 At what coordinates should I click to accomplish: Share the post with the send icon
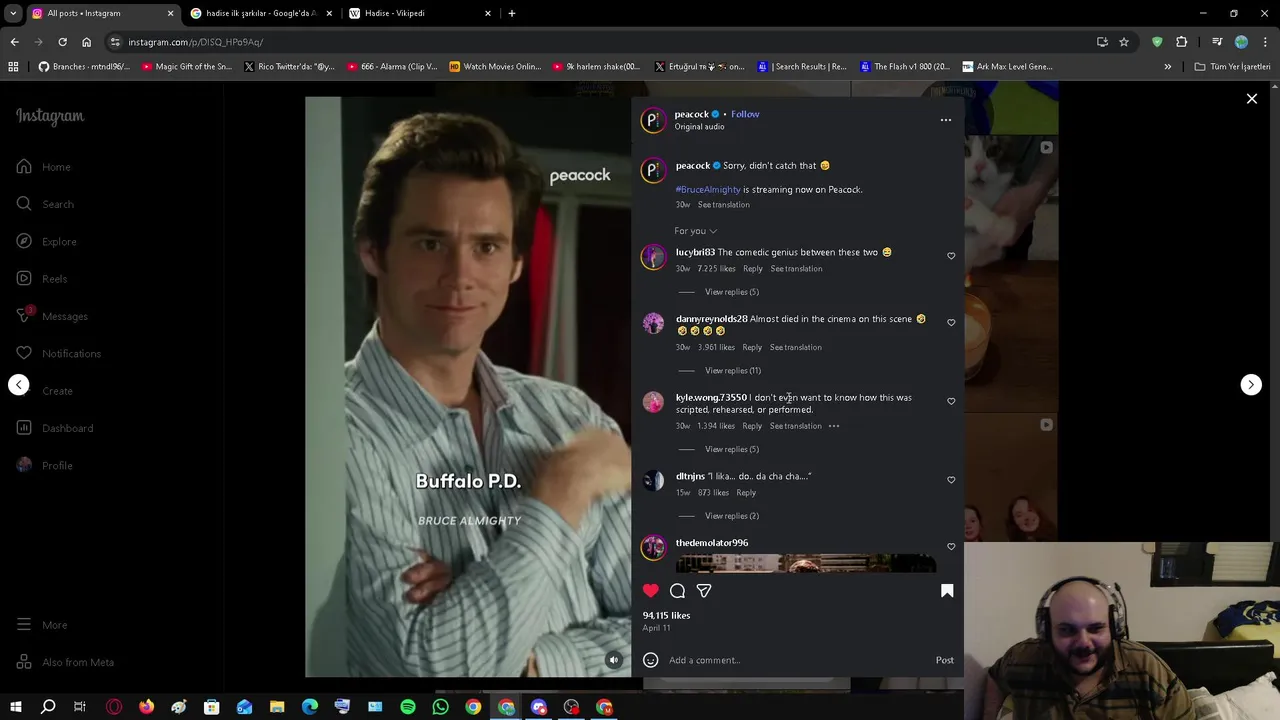[x=704, y=591]
